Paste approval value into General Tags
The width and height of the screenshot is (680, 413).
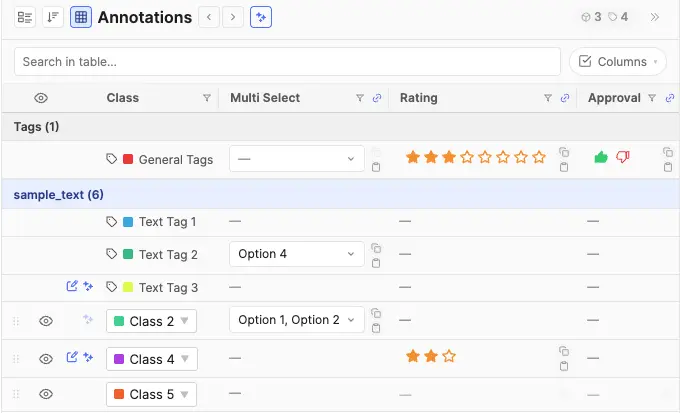point(668,167)
